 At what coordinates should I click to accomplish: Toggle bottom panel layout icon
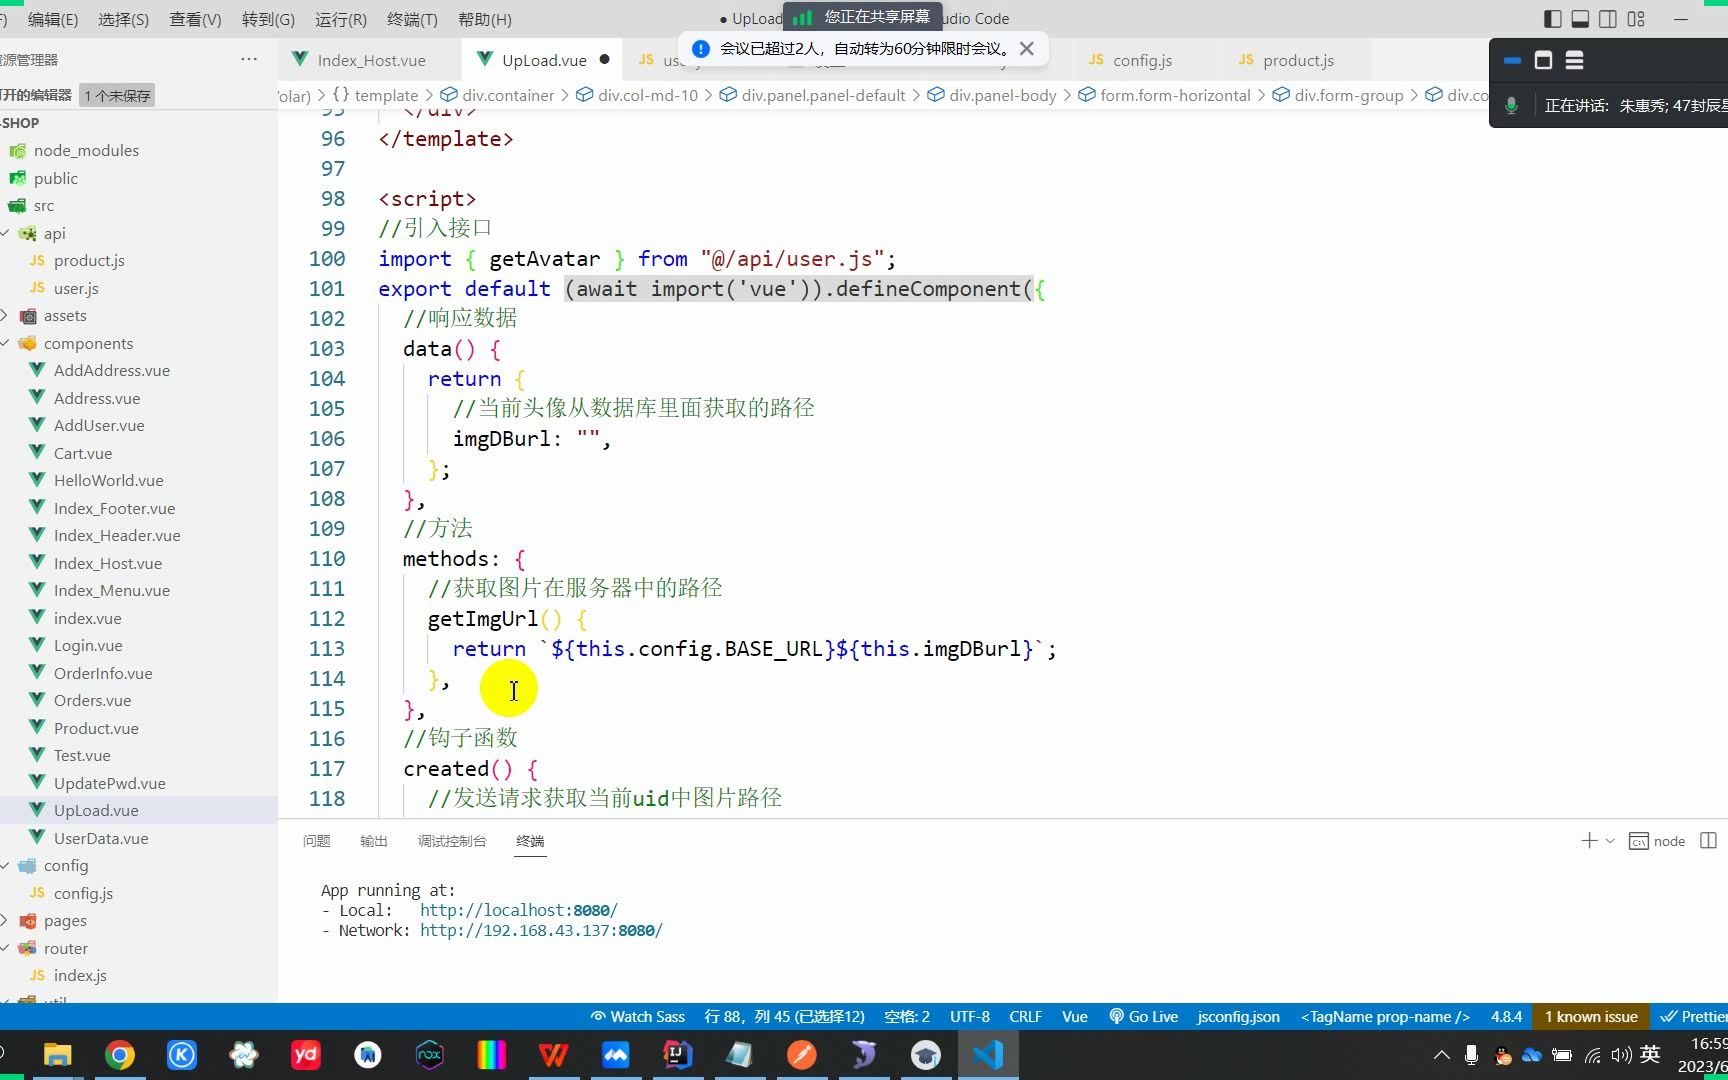click(1580, 19)
